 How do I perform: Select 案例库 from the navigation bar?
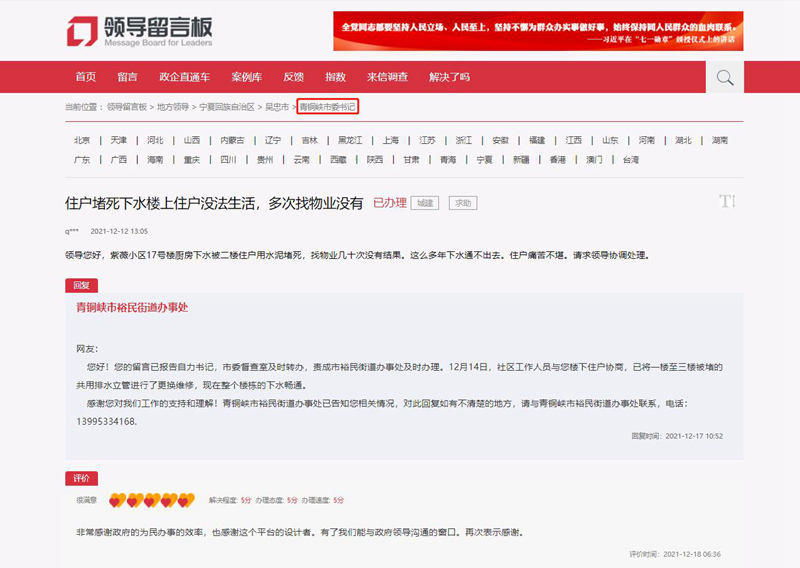[x=246, y=77]
